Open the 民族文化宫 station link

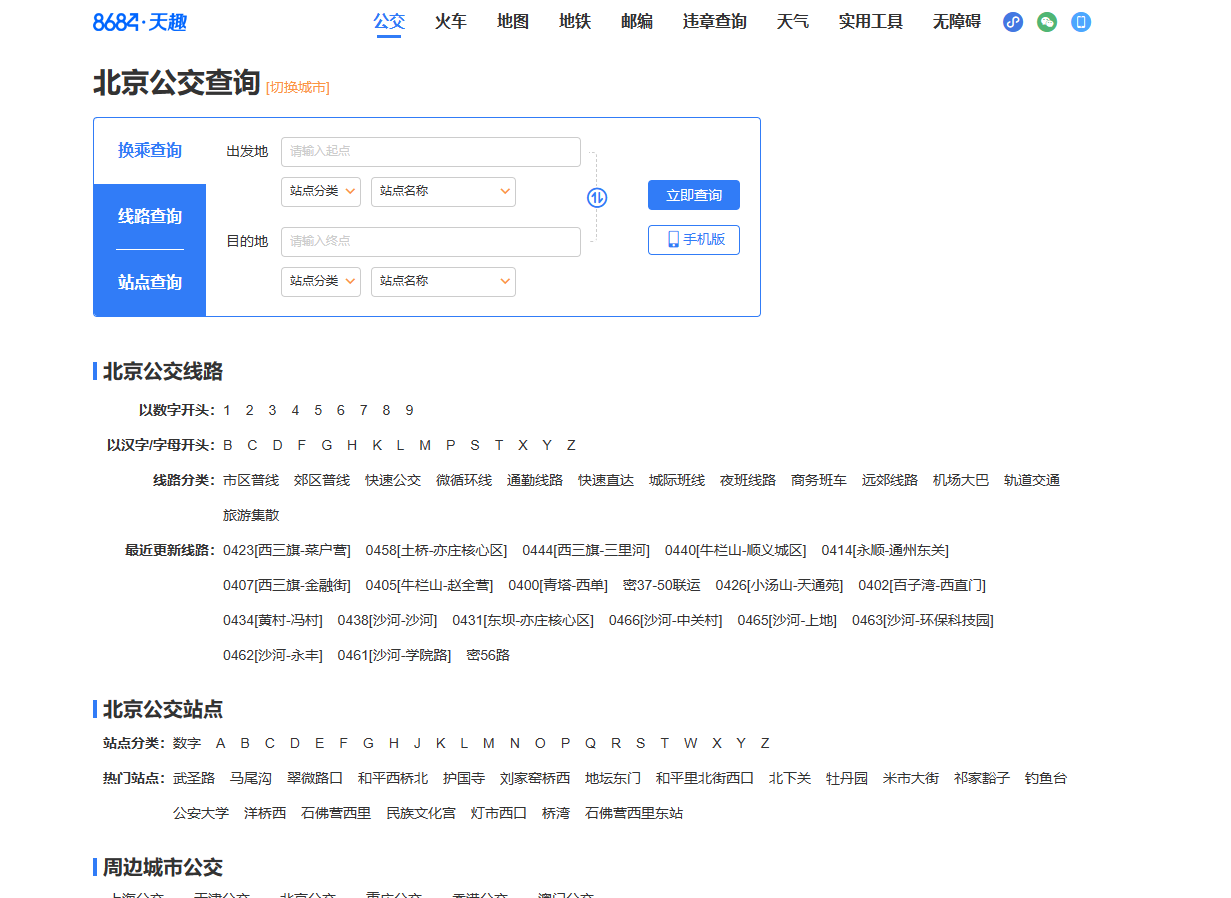pos(421,813)
